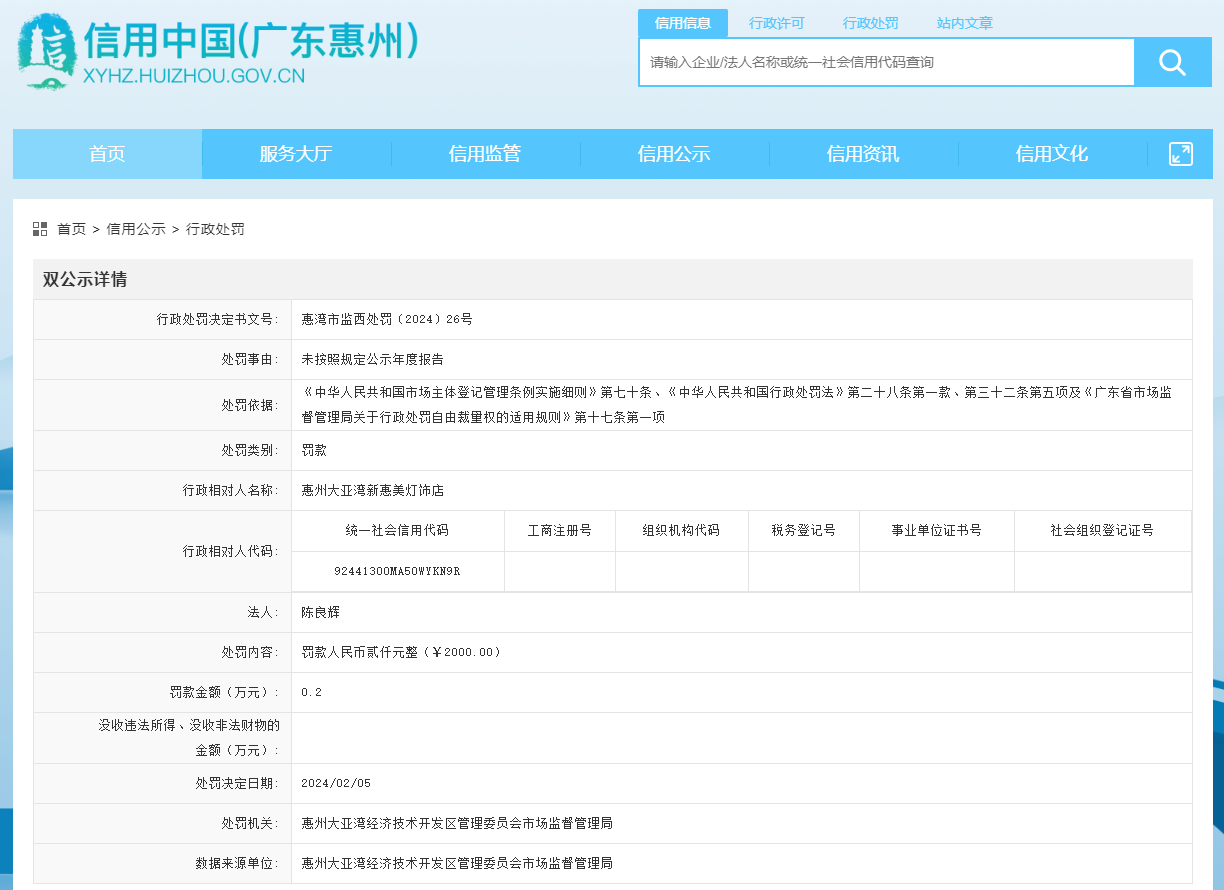1224x890 pixels.
Task: Click the 罚款金额（万元） row label
Action: [x=224, y=692]
